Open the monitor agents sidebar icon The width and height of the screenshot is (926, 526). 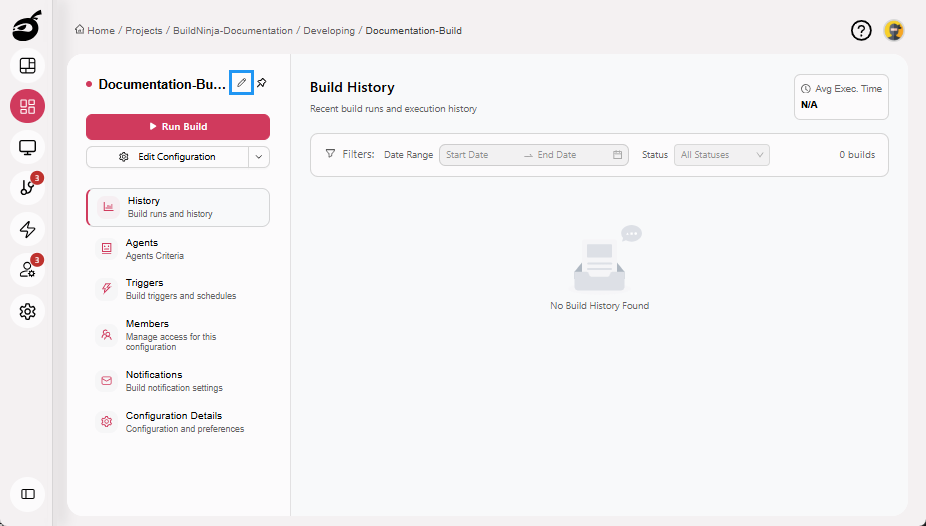tap(27, 147)
